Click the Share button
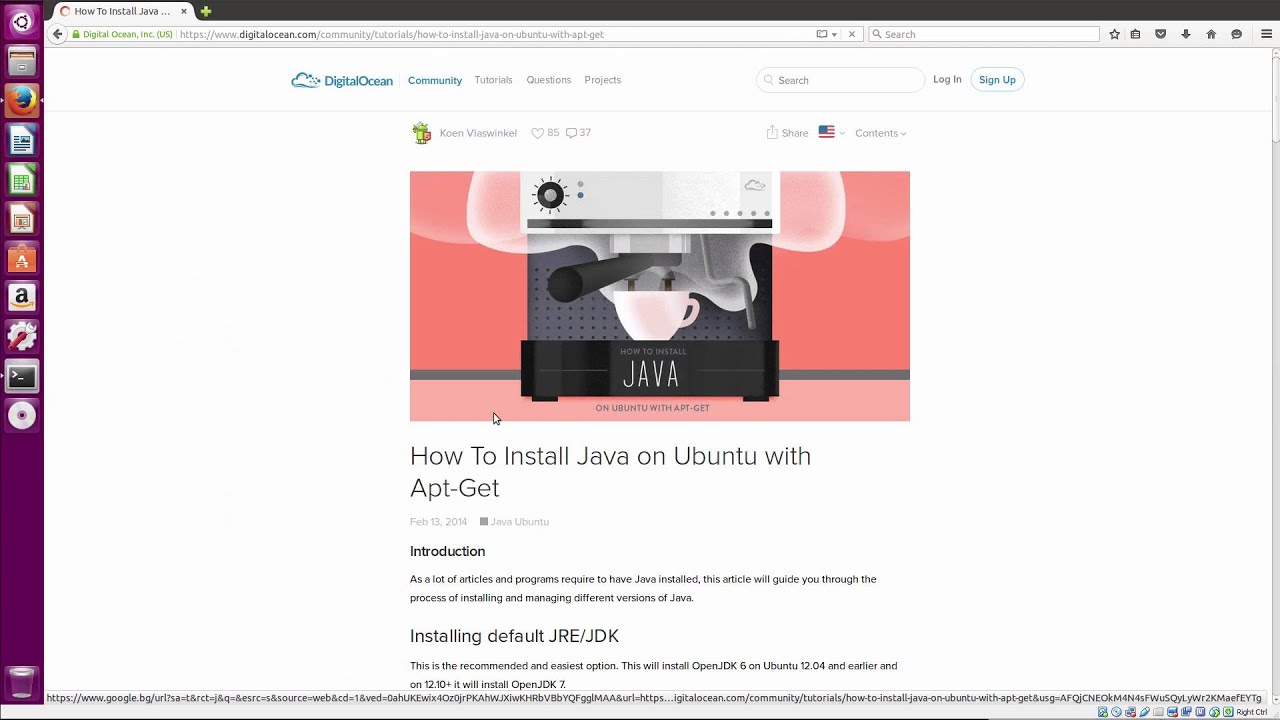The width and height of the screenshot is (1280, 720). [x=787, y=133]
